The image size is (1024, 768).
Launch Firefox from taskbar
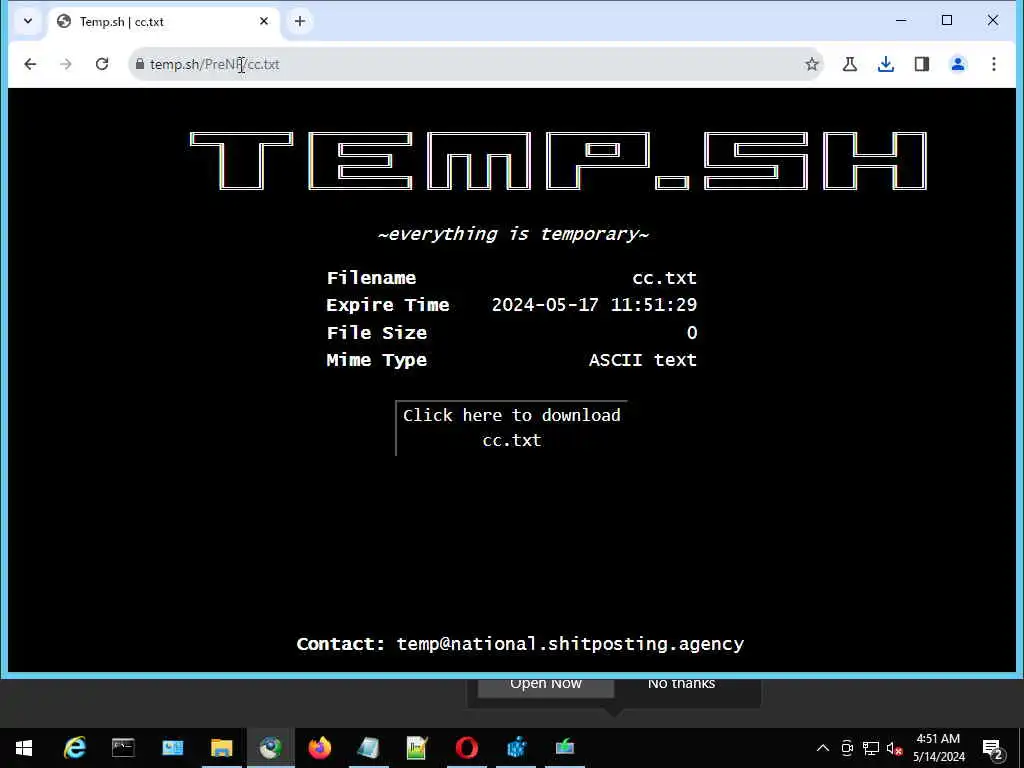click(319, 748)
